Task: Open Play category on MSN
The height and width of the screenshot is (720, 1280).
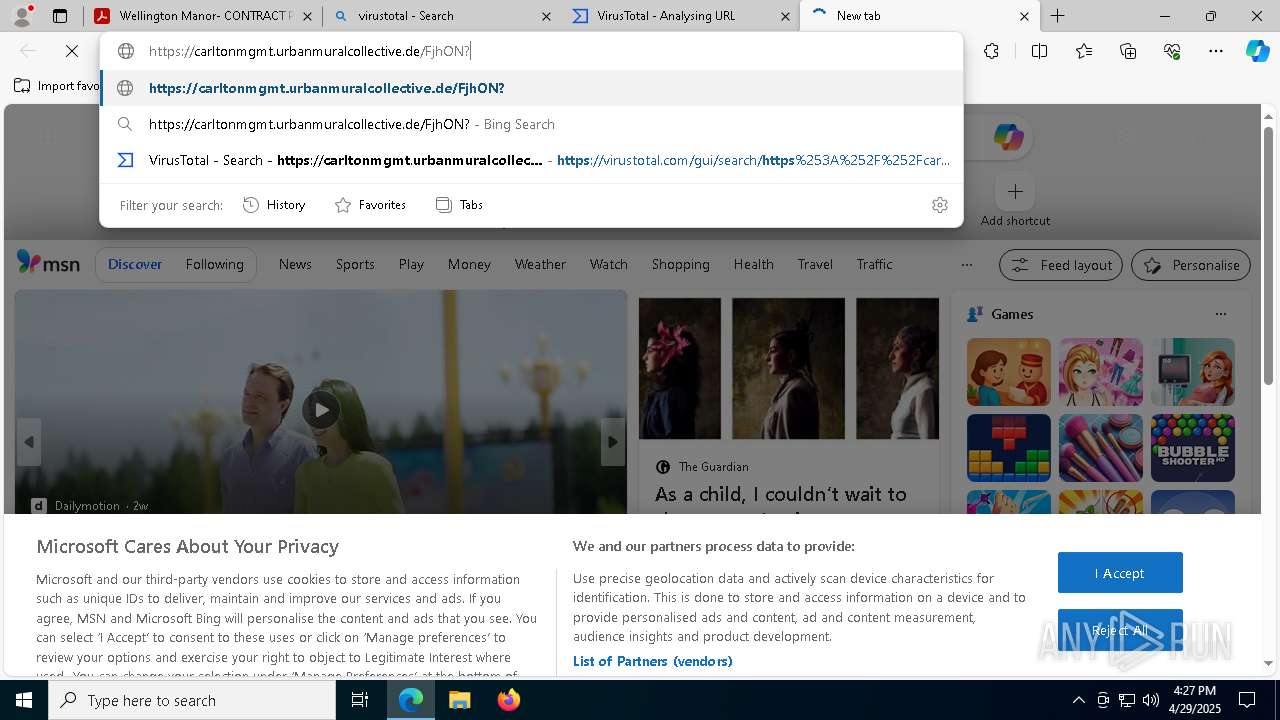Action: (x=411, y=264)
